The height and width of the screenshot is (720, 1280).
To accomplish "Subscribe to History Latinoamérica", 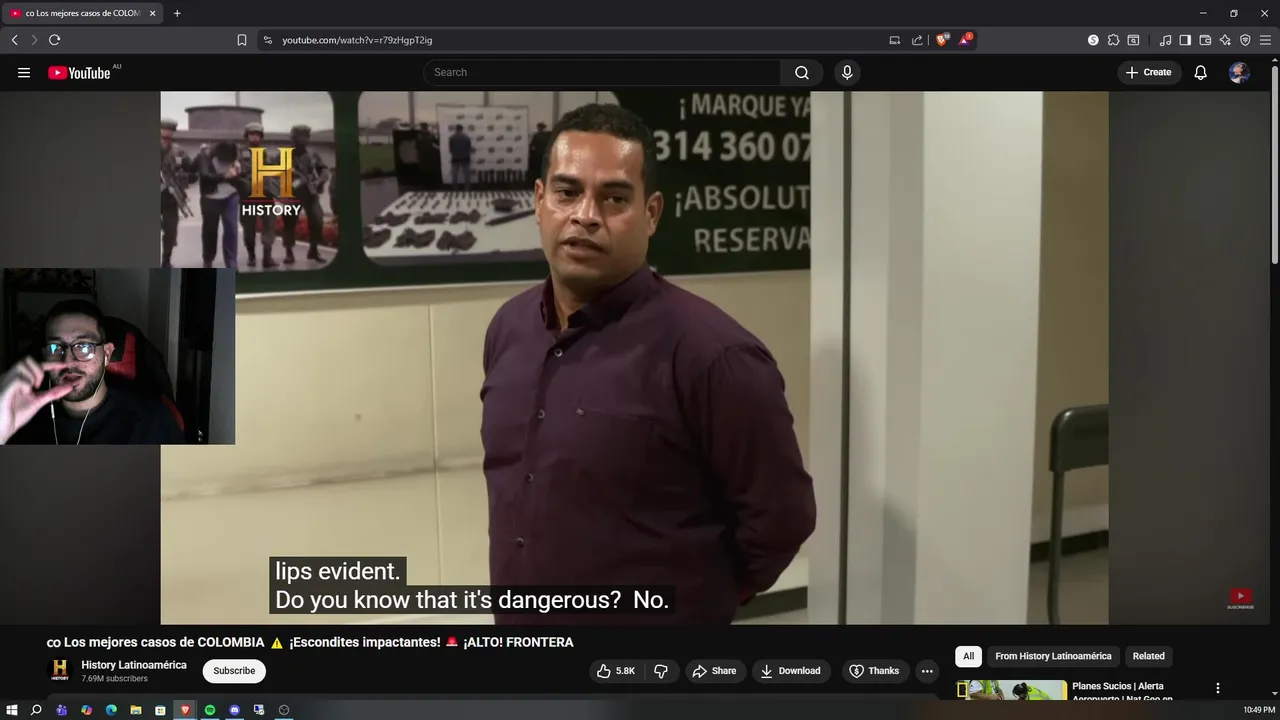I will point(234,671).
